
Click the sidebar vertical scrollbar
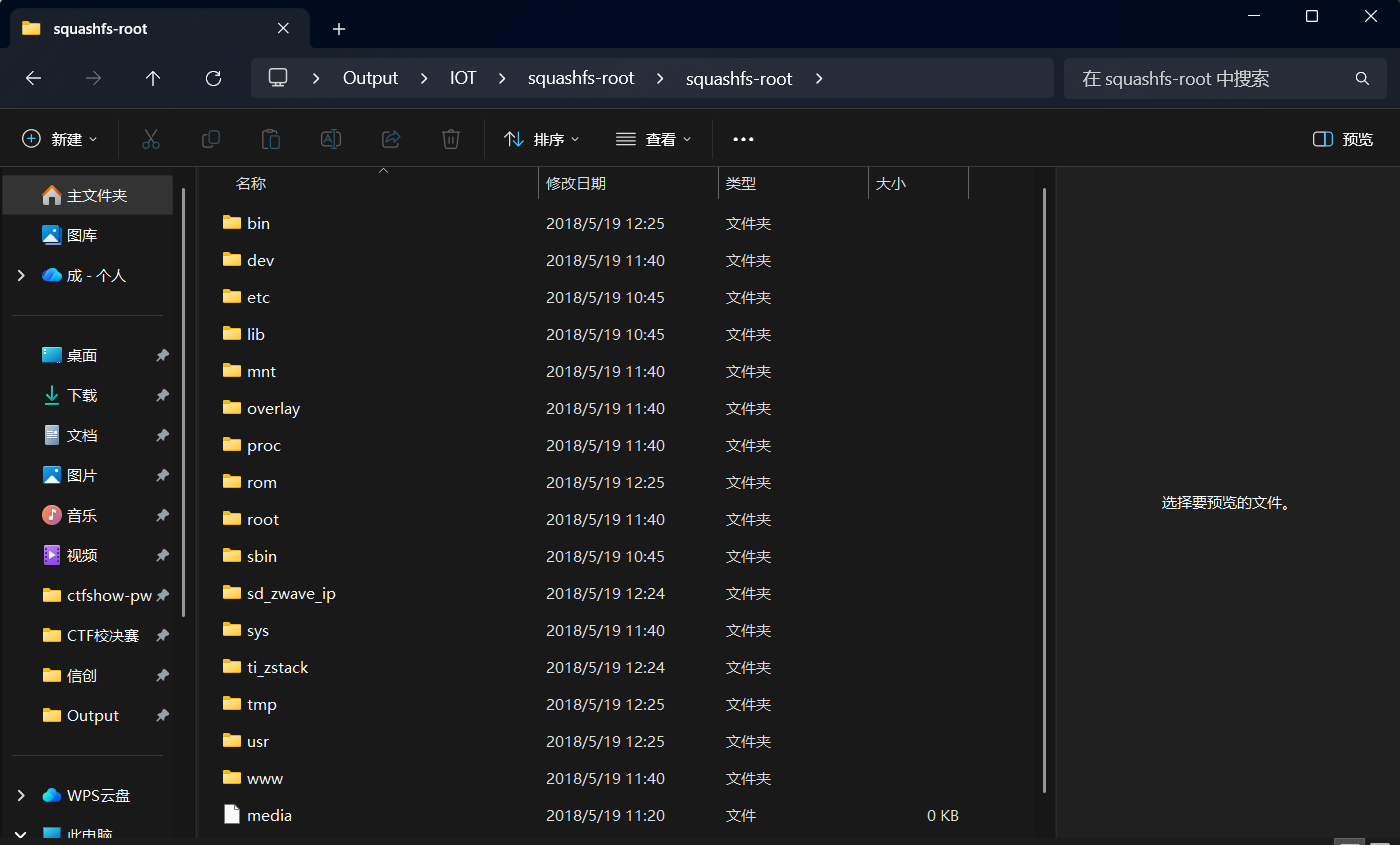click(x=184, y=401)
